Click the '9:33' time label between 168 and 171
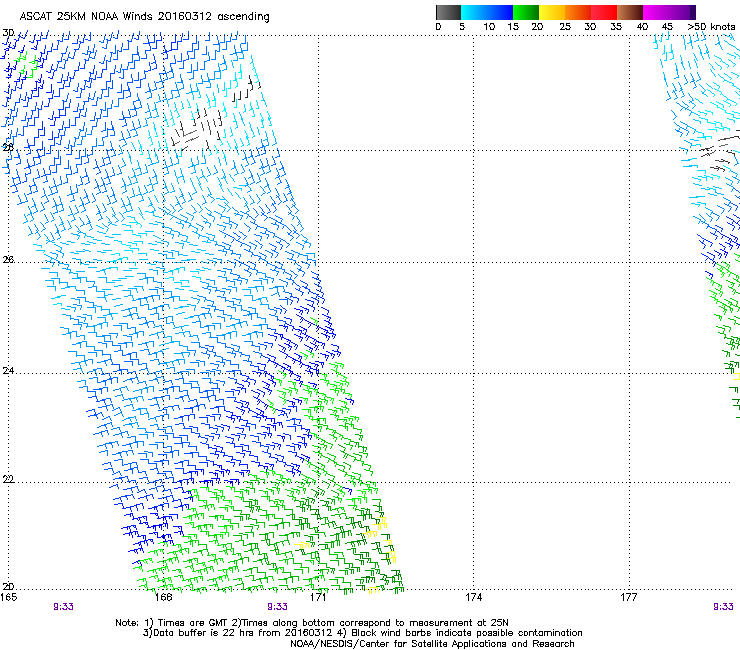Screen dimensions: 740x650 point(278,607)
